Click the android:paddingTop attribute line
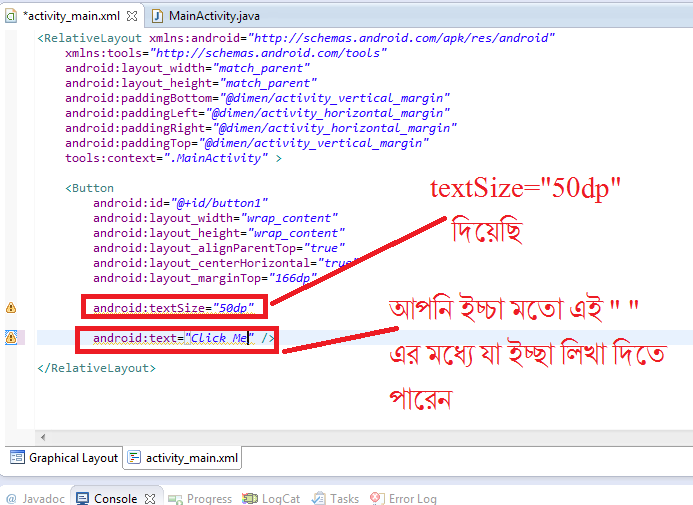Viewport: 693px width, 505px height. (x=247, y=143)
